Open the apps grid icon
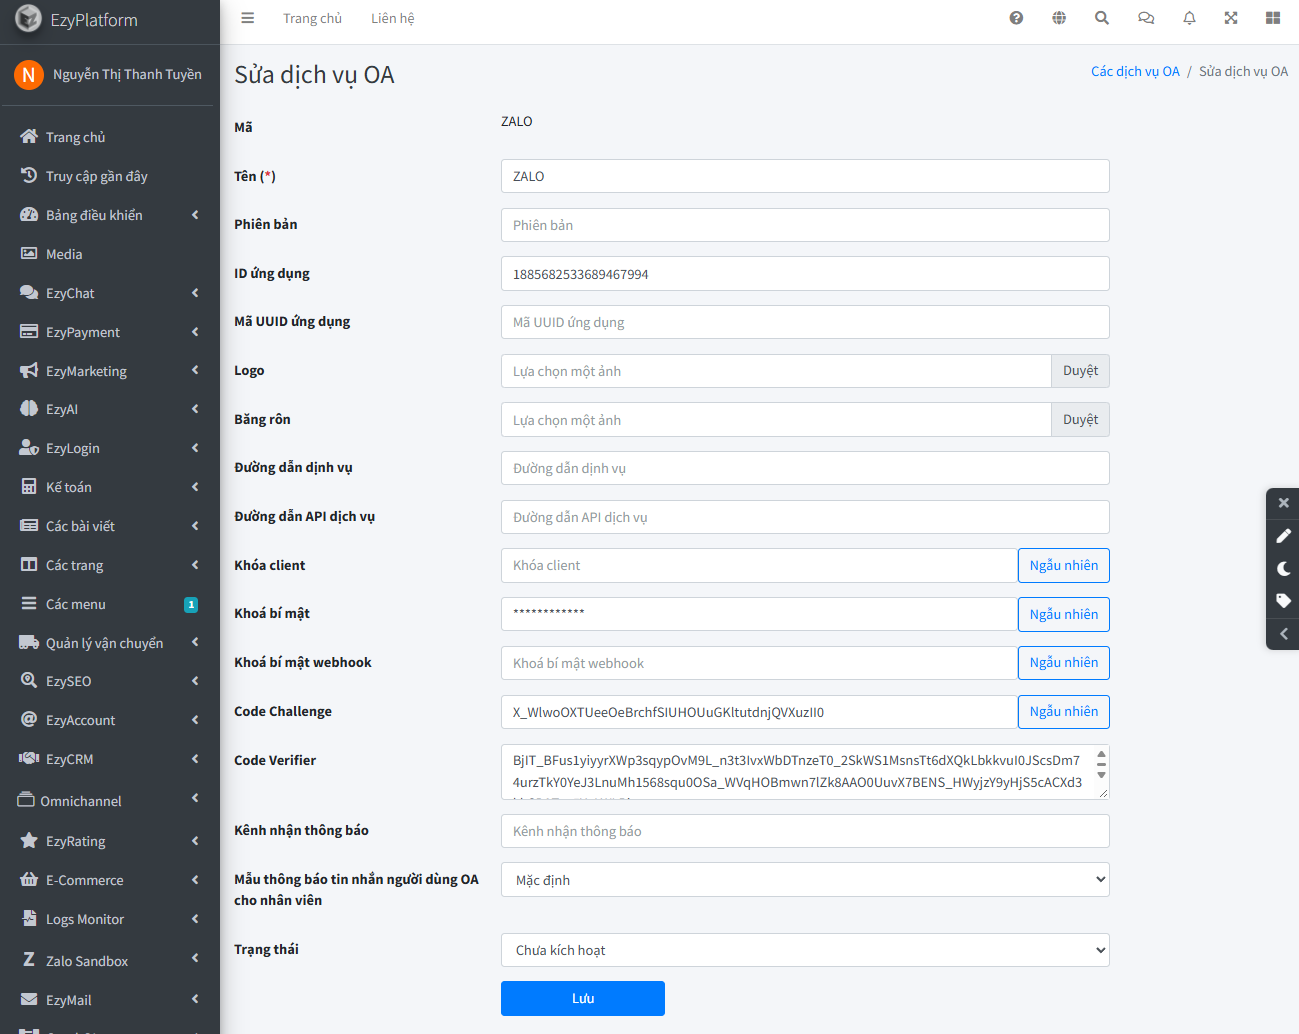Image resolution: width=1299 pixels, height=1034 pixels. pyautogui.click(x=1273, y=18)
